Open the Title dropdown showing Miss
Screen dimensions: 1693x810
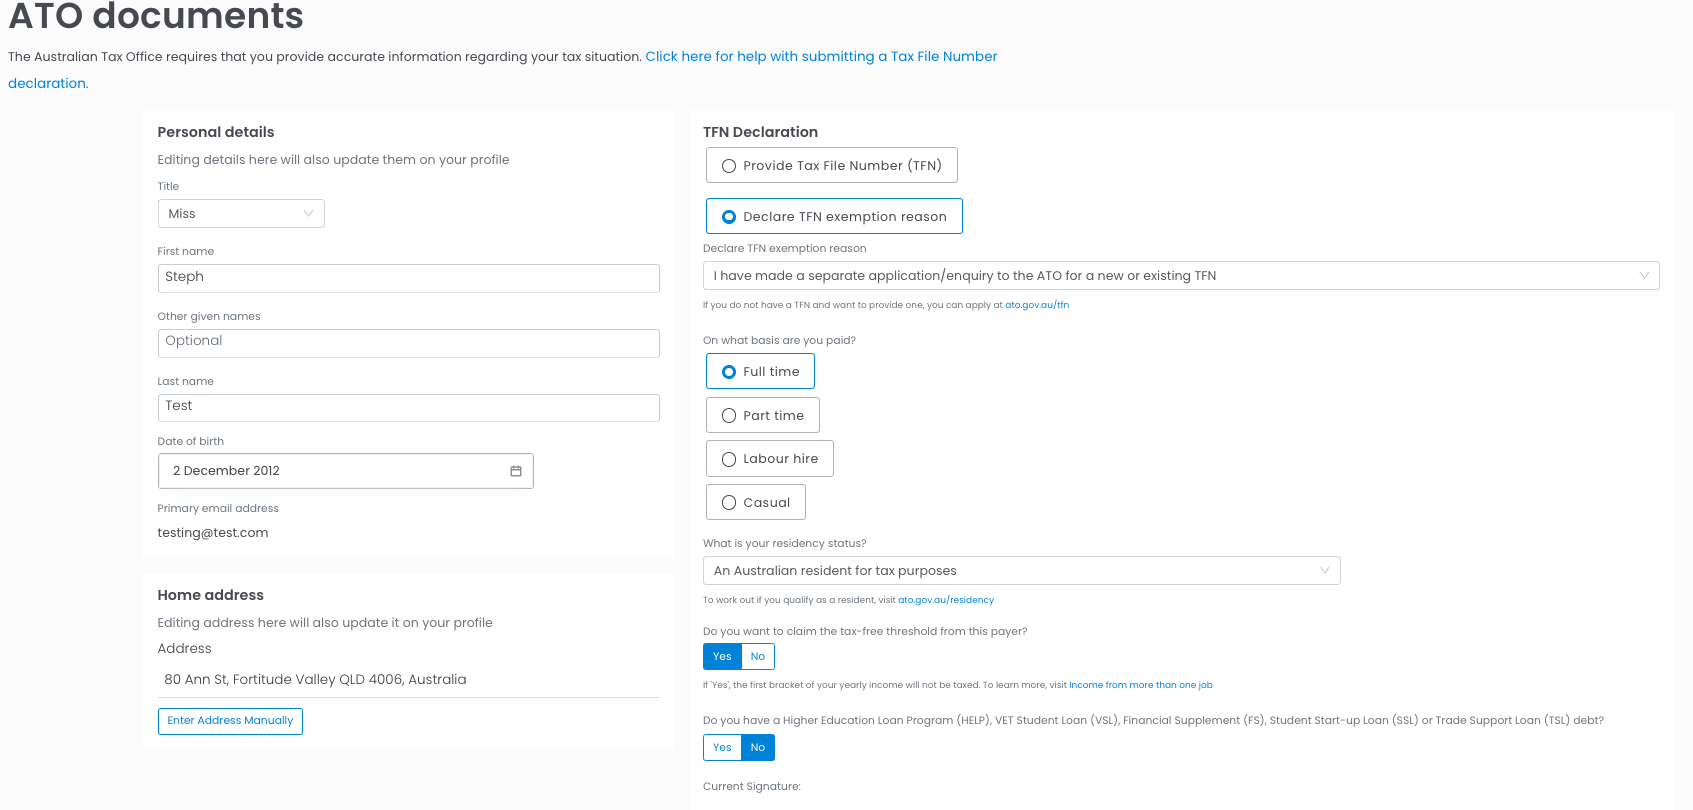(241, 214)
